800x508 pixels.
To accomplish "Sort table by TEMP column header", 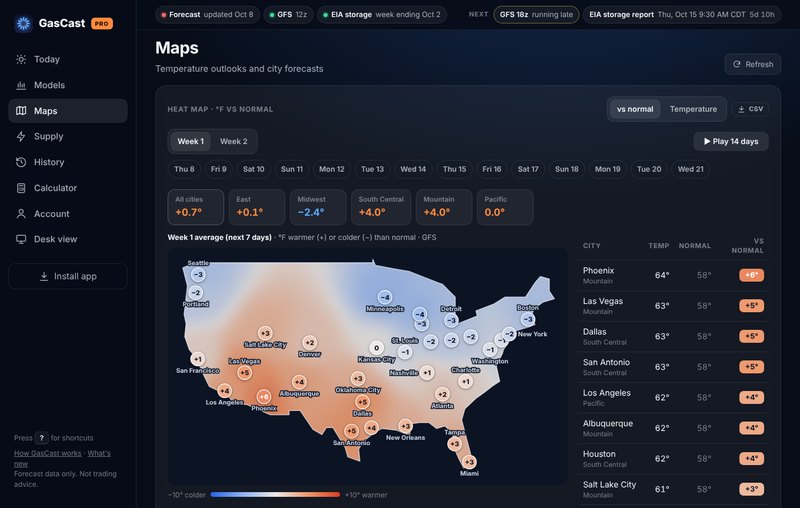I will click(x=659, y=246).
